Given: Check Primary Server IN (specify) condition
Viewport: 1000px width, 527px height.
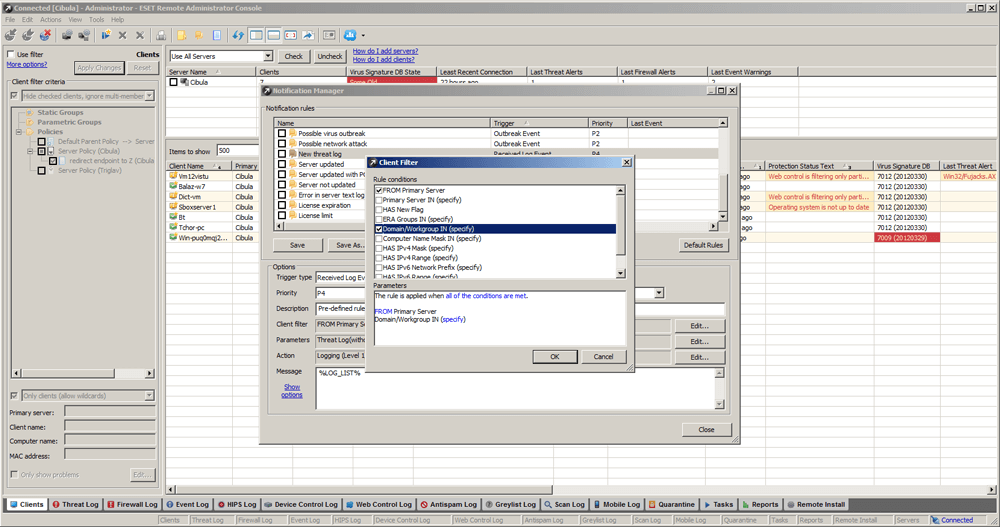Looking at the screenshot, I should click(379, 200).
